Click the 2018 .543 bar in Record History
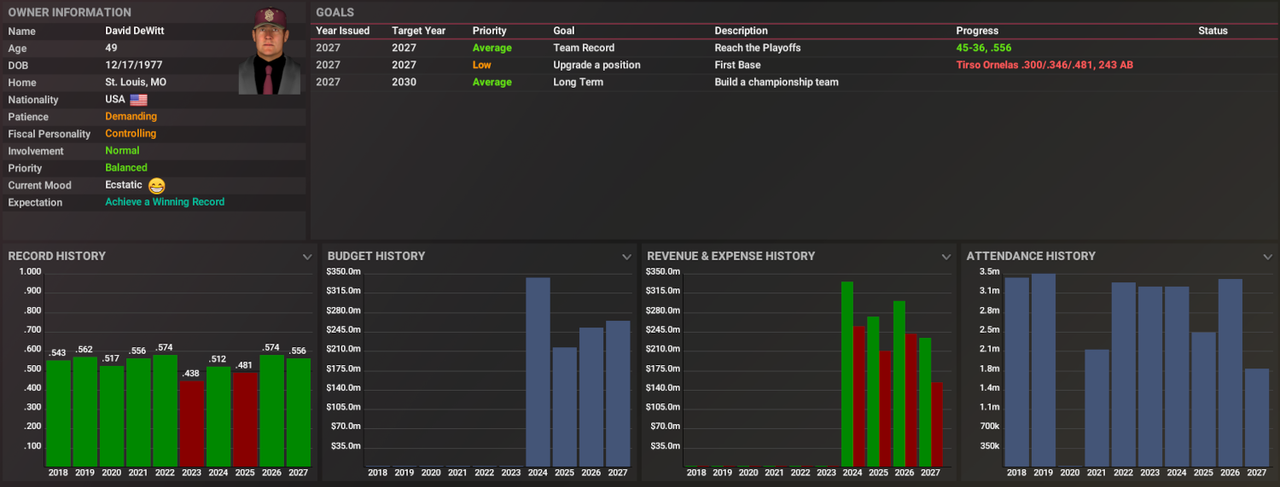This screenshot has height=487, width=1280. [58, 413]
